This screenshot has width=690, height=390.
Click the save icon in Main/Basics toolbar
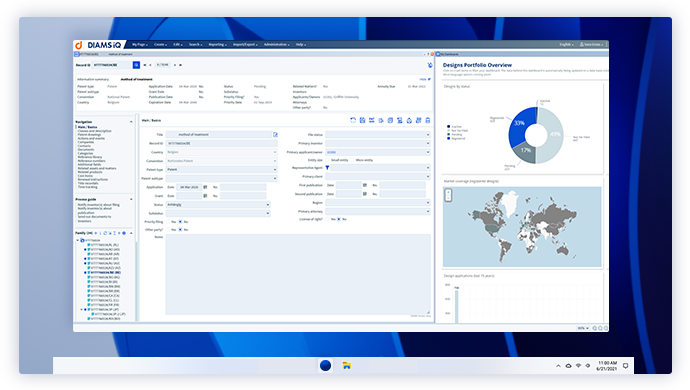[362, 120]
